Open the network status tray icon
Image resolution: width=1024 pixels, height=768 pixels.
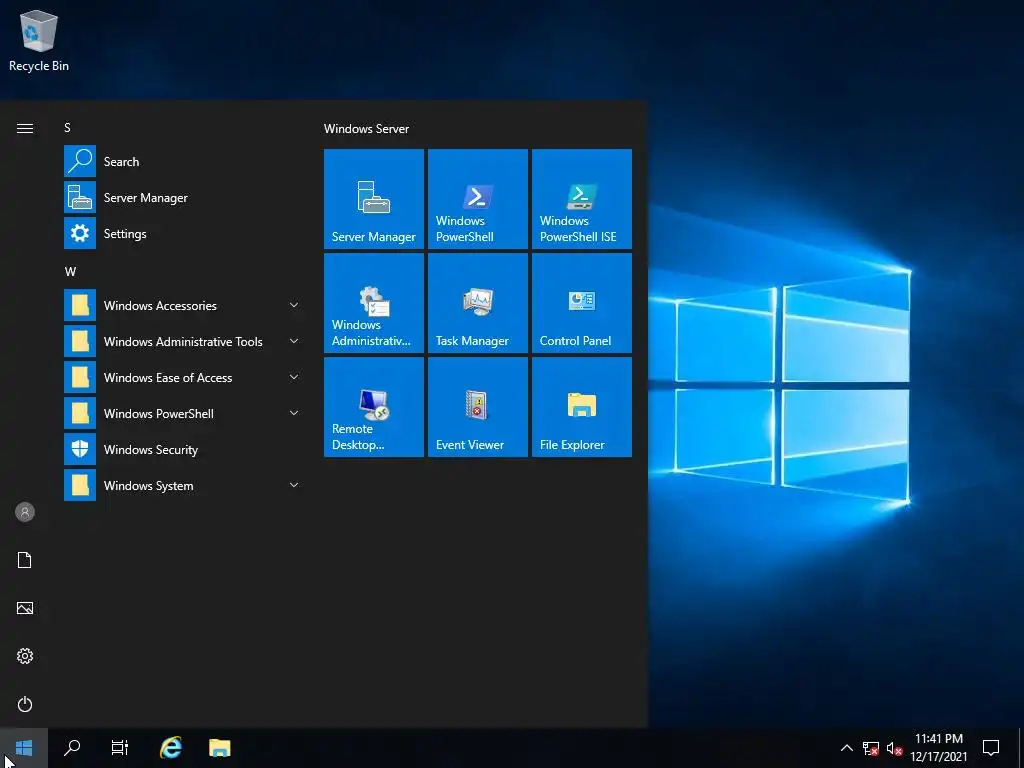point(871,748)
